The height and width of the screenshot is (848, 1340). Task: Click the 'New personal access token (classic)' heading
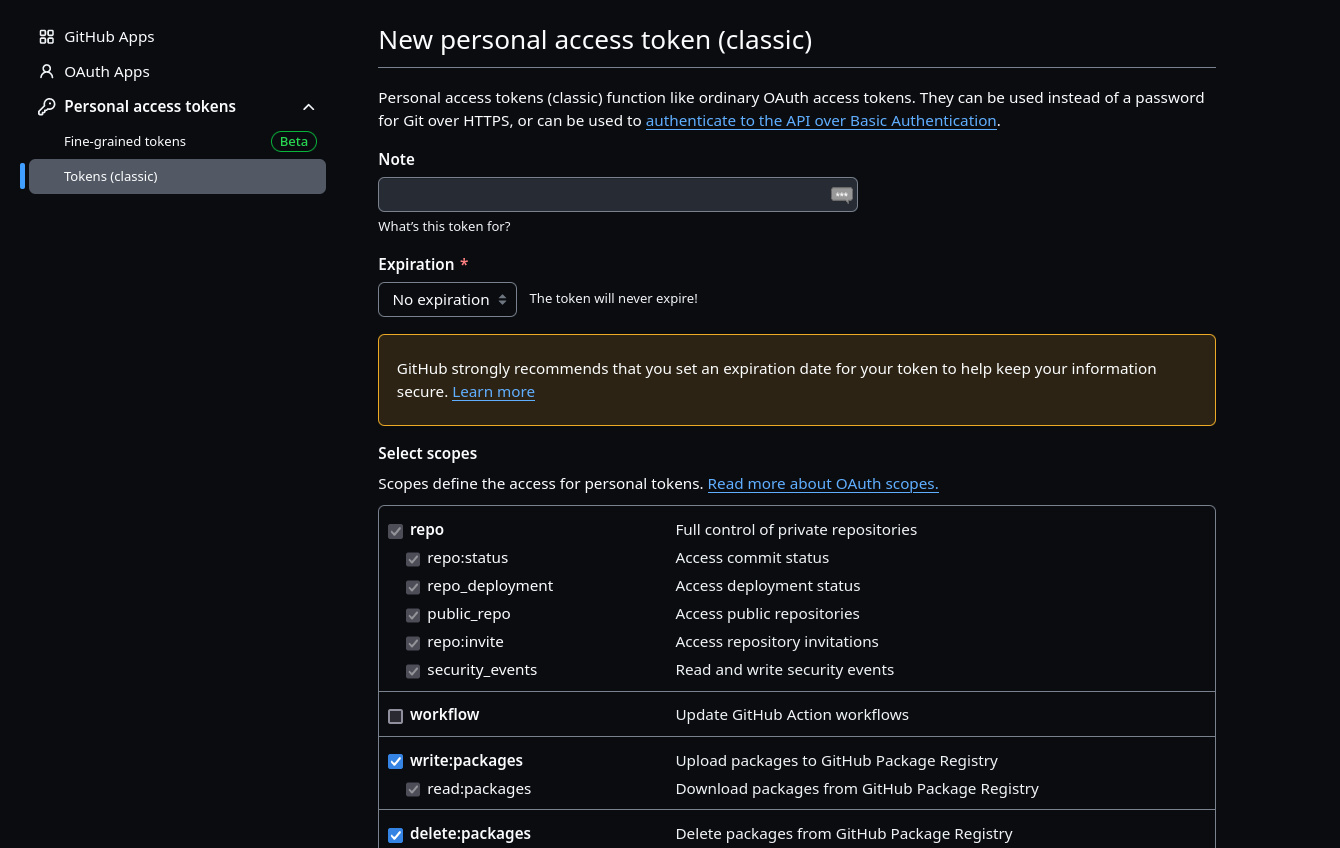tap(595, 40)
